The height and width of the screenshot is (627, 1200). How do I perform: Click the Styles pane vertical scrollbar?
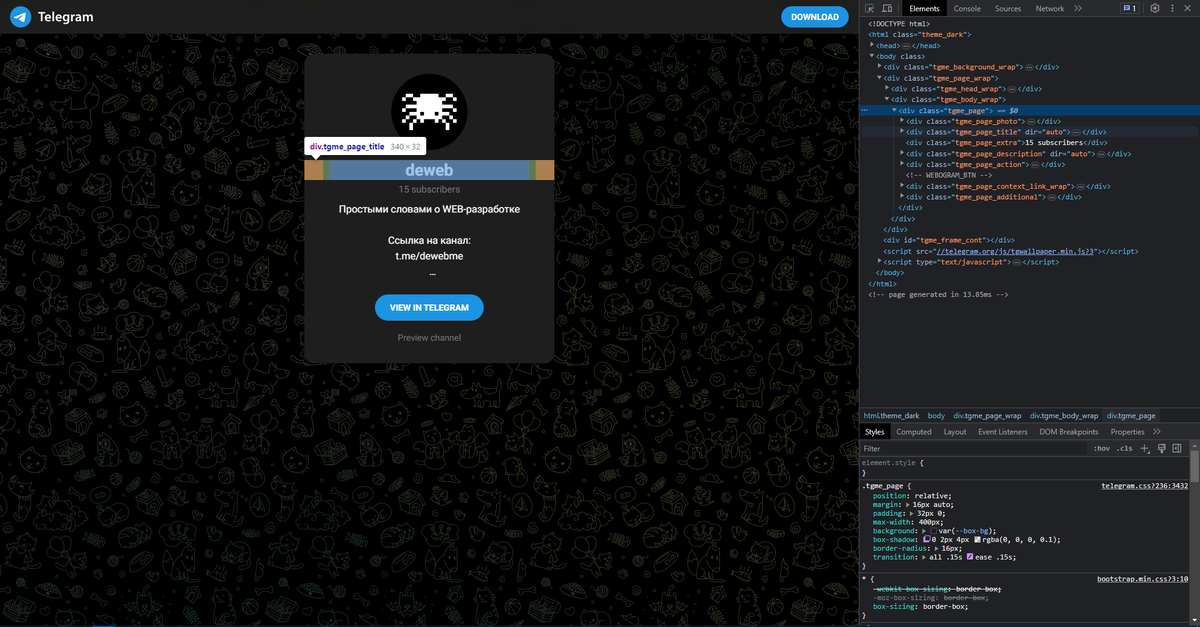coord(1194,467)
